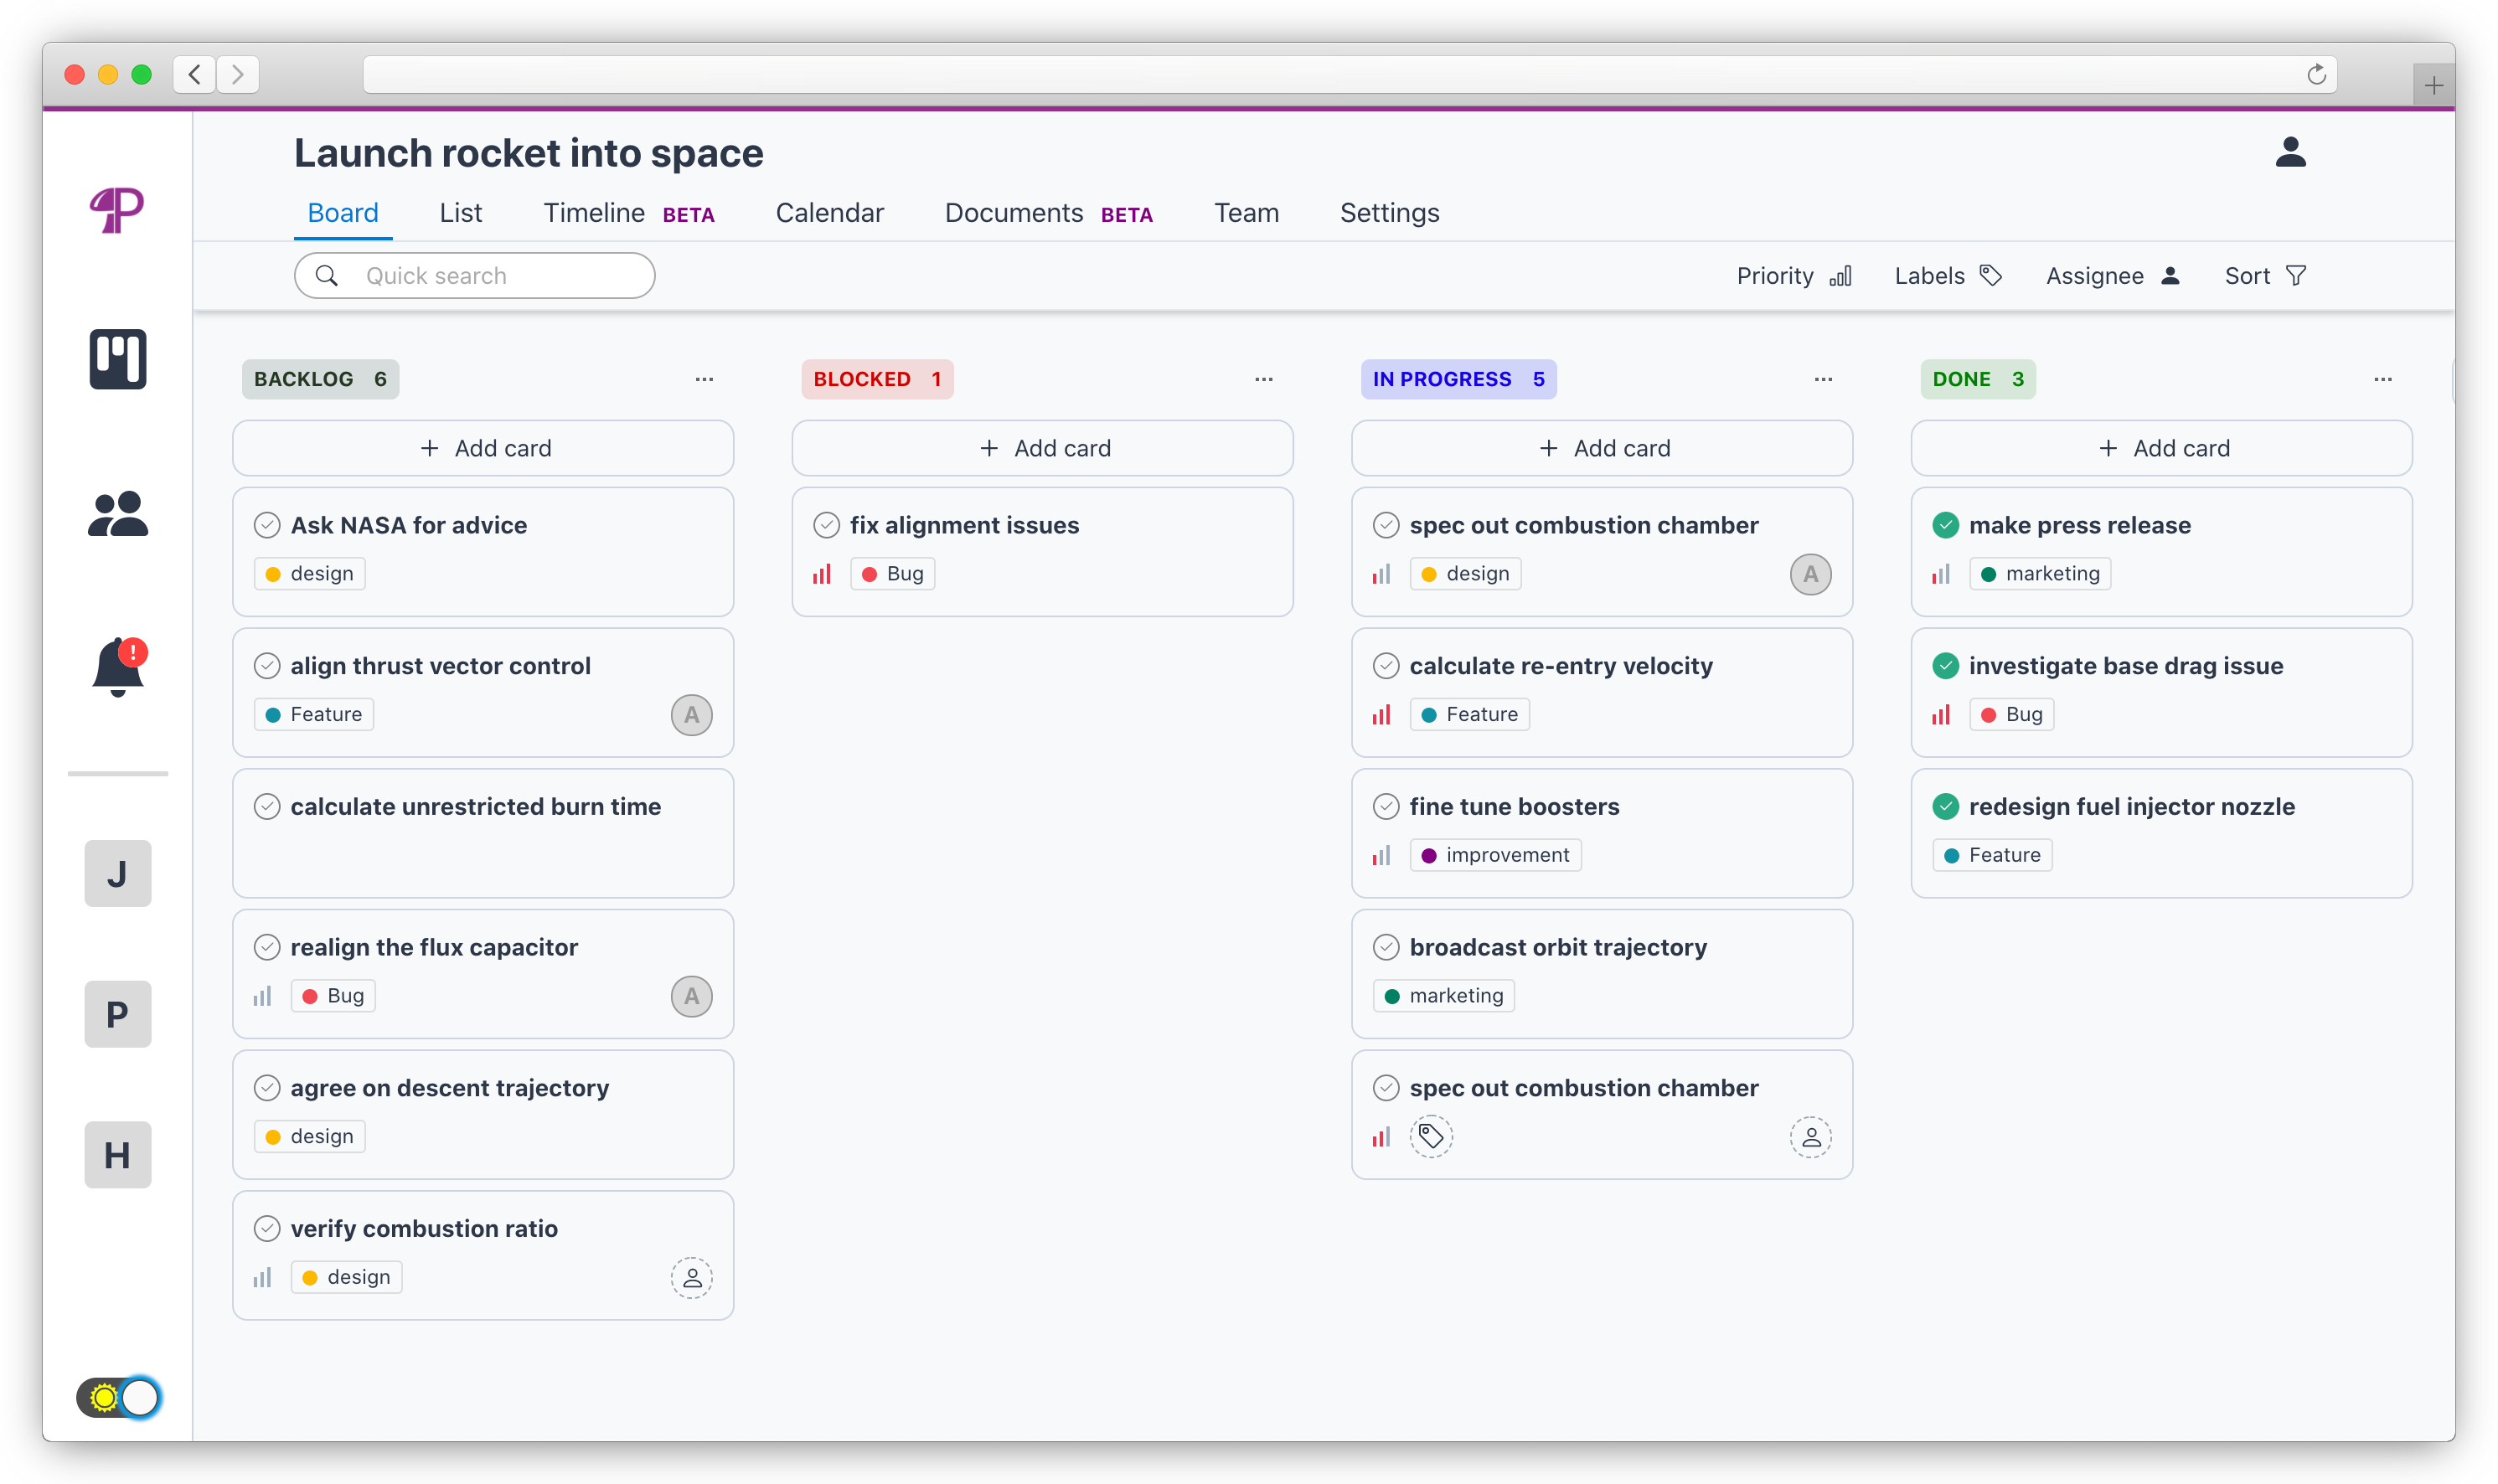Open the team members sidebar icon

(118, 514)
